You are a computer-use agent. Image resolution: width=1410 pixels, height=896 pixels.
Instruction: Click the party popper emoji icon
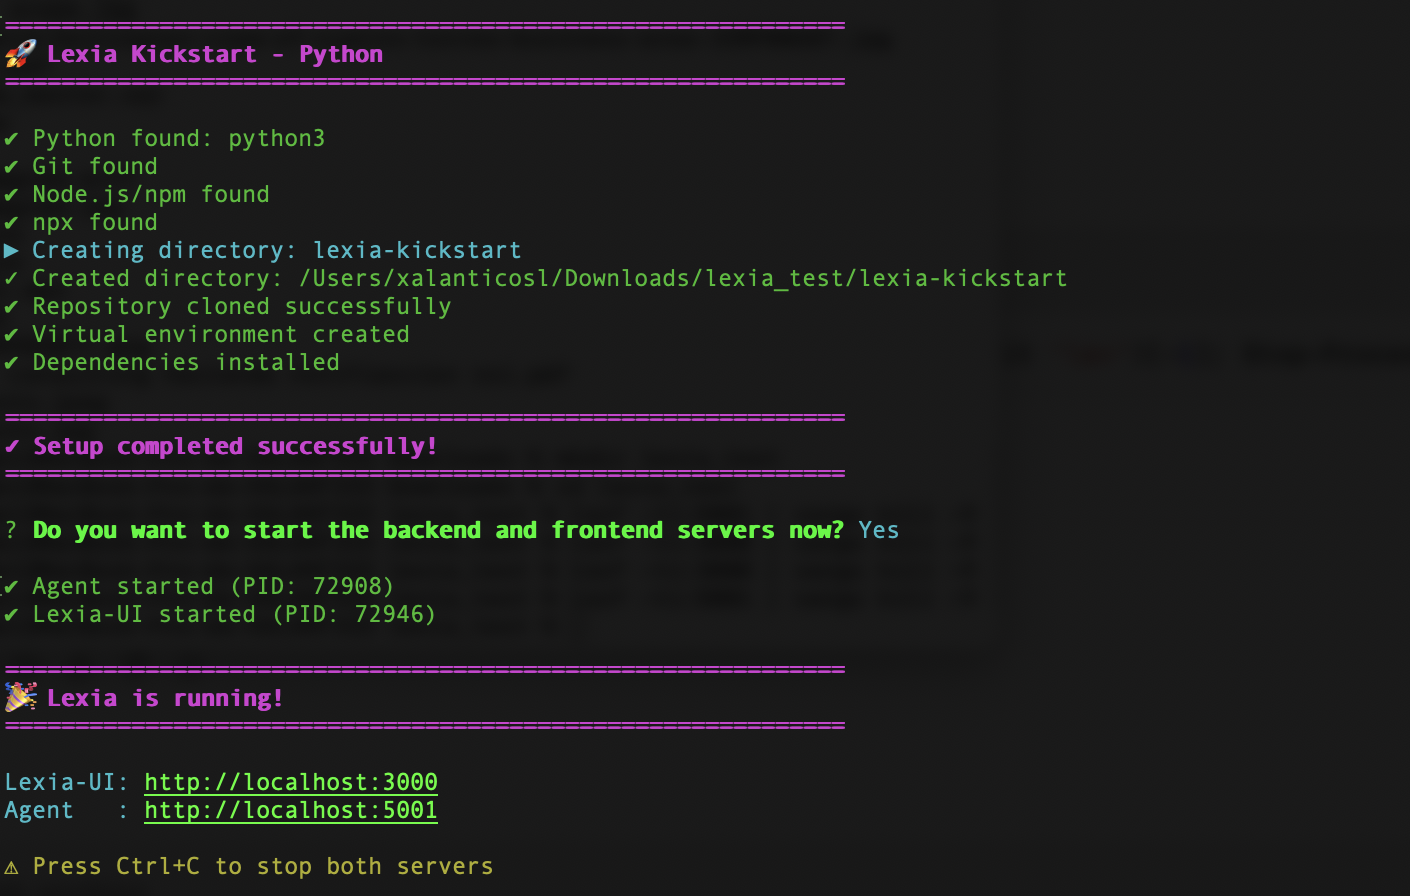click(20, 697)
